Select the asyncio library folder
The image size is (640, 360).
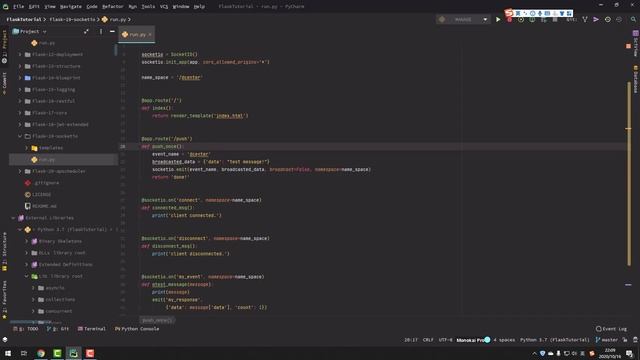[x=51, y=288]
